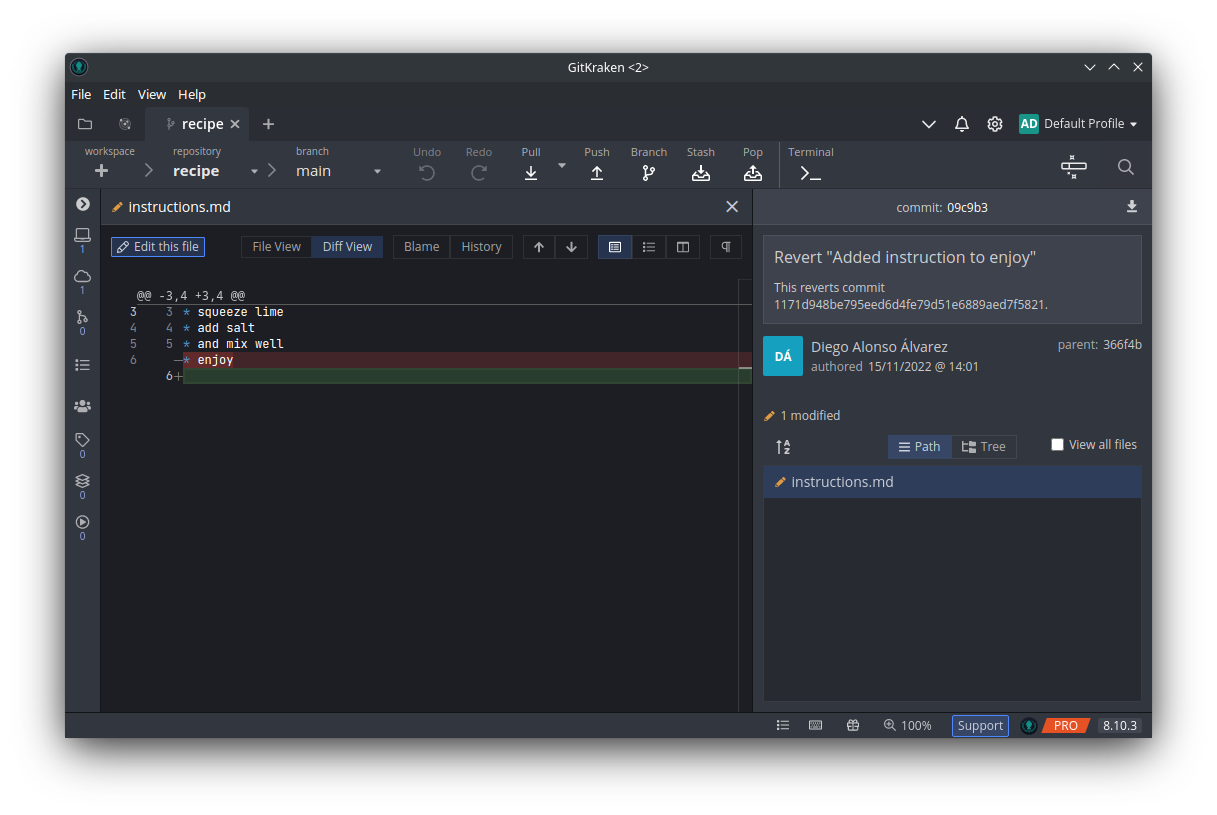Click the Undo toolbar icon
Viewport: 1217px width, 815px height.
pyautogui.click(x=427, y=173)
